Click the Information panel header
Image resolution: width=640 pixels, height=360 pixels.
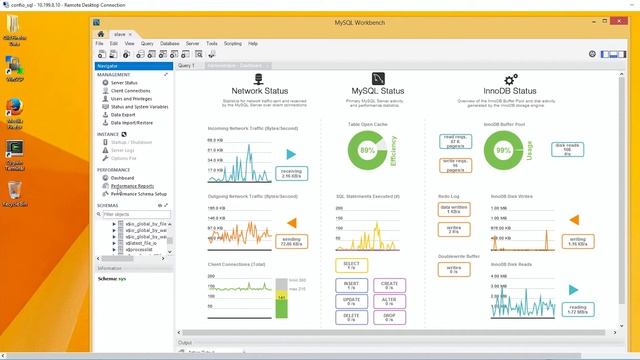[x=134, y=268]
